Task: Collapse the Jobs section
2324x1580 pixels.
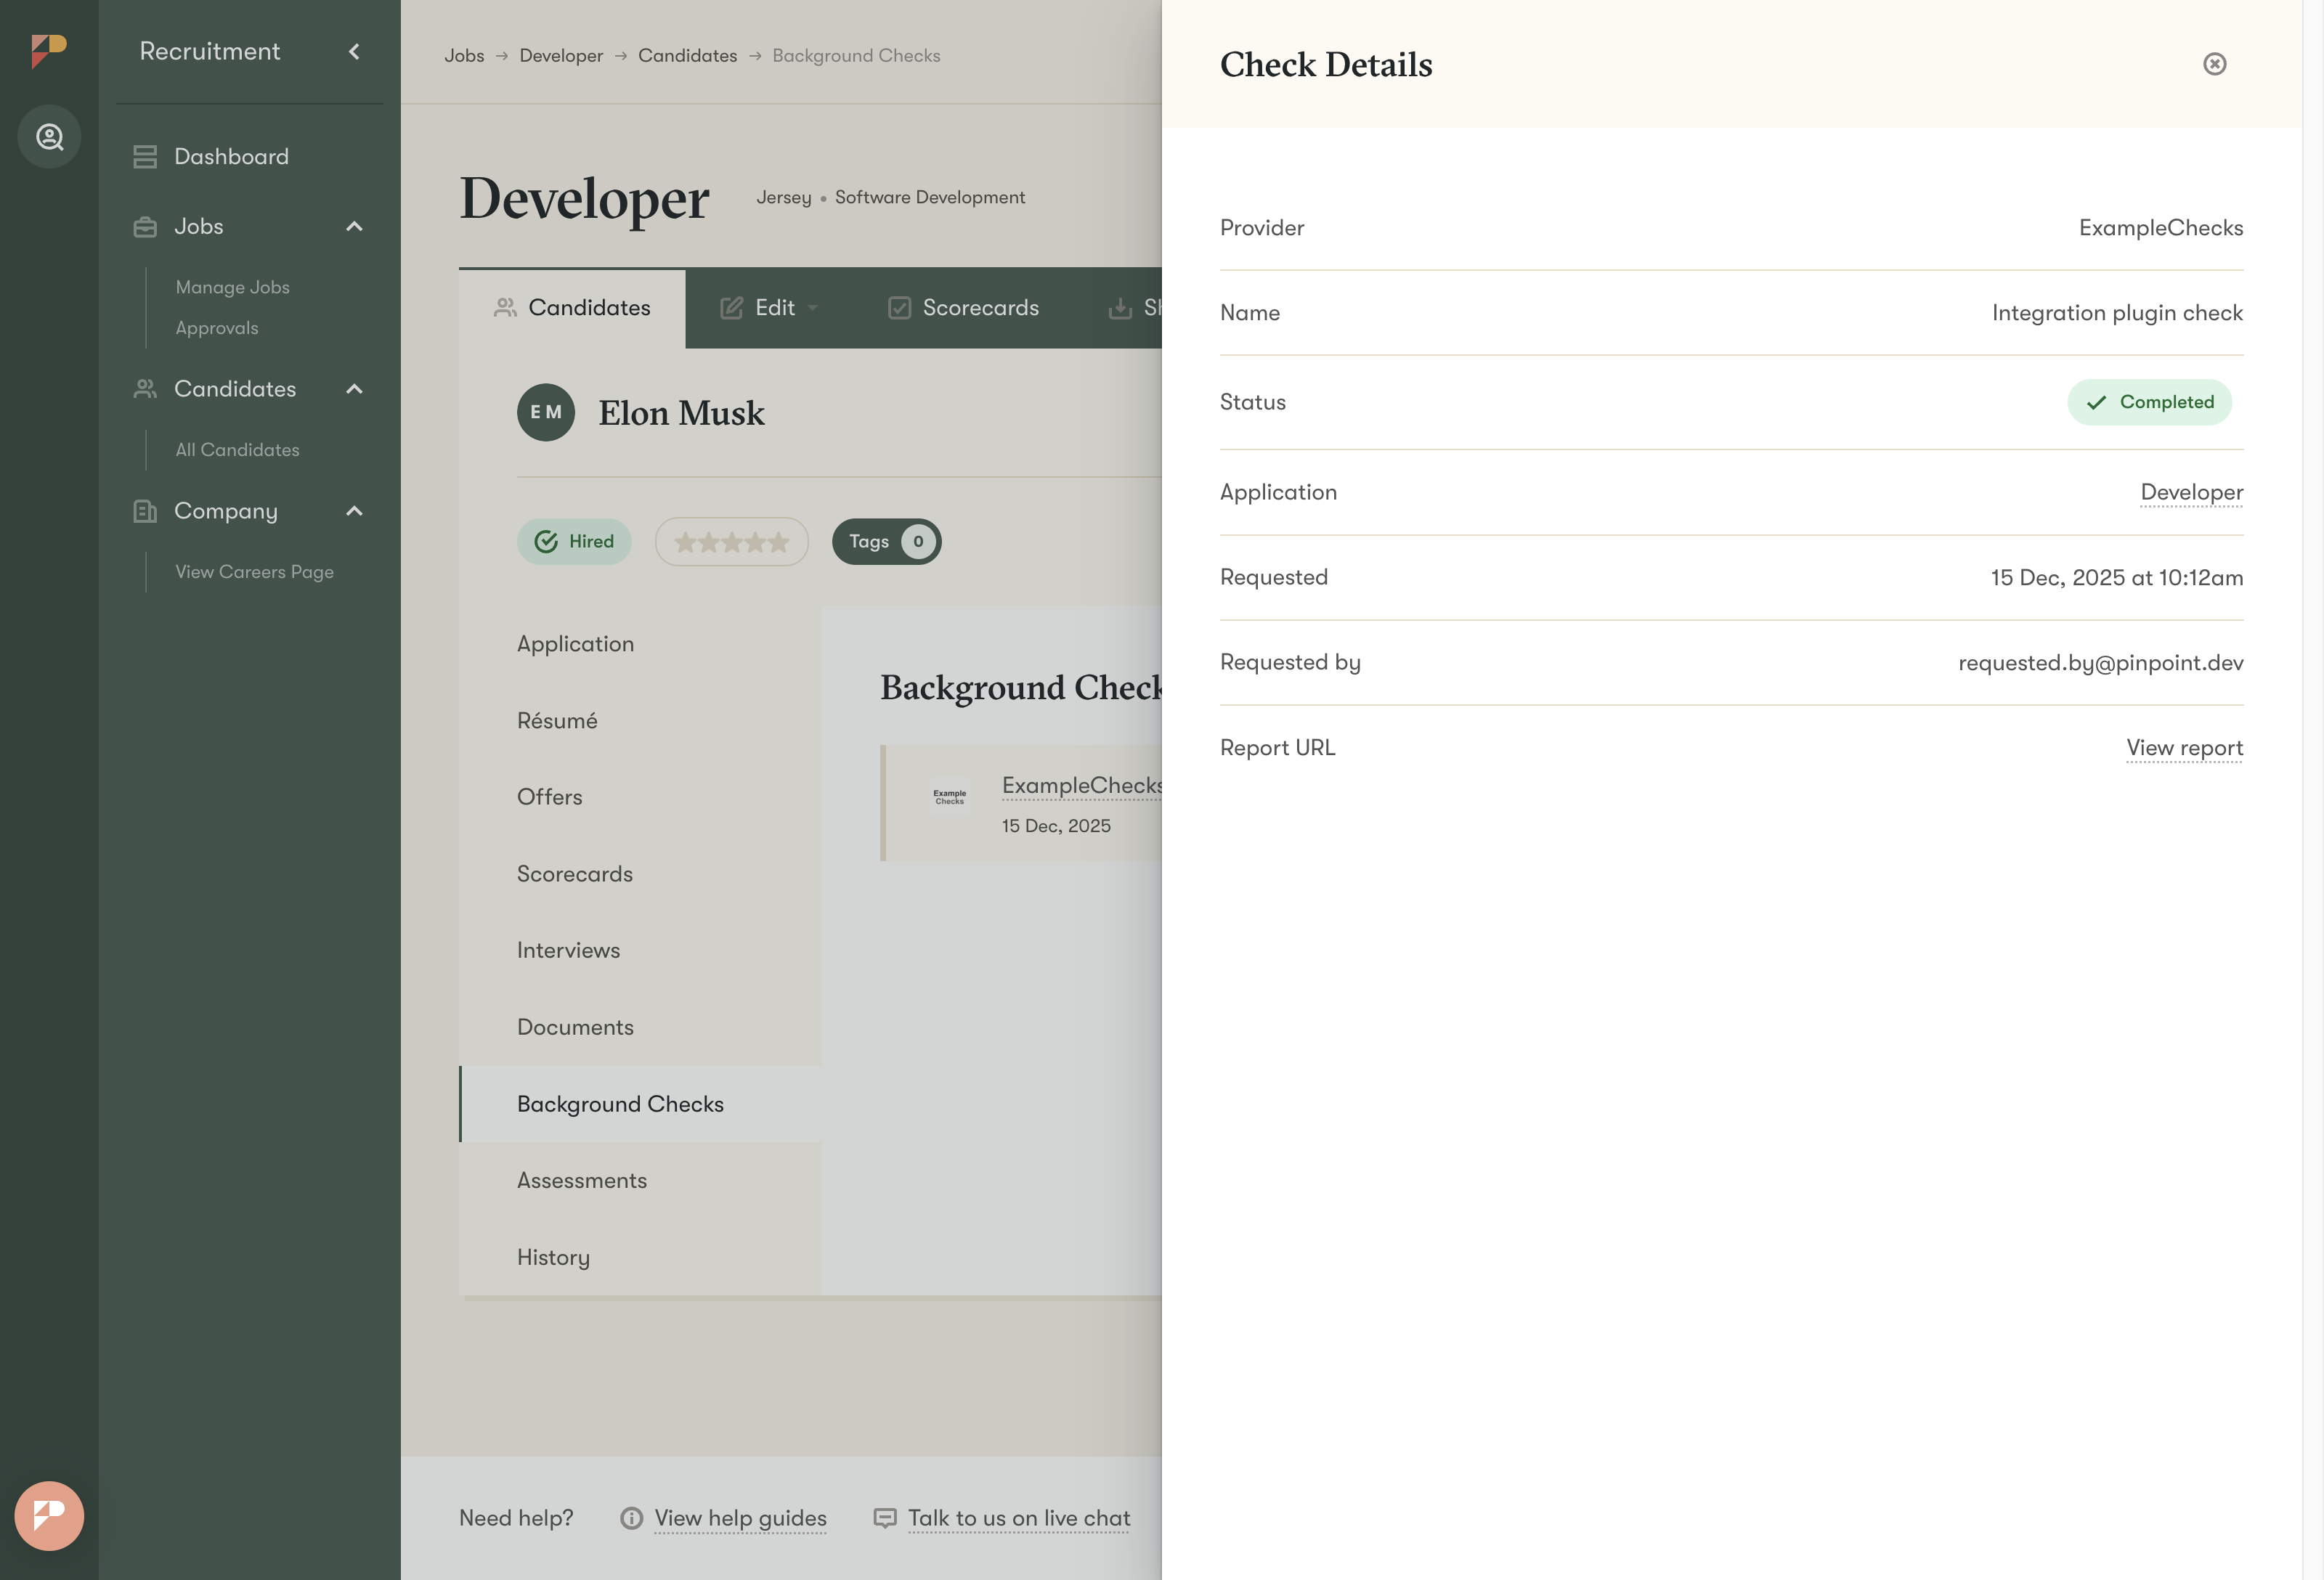Action: [354, 227]
